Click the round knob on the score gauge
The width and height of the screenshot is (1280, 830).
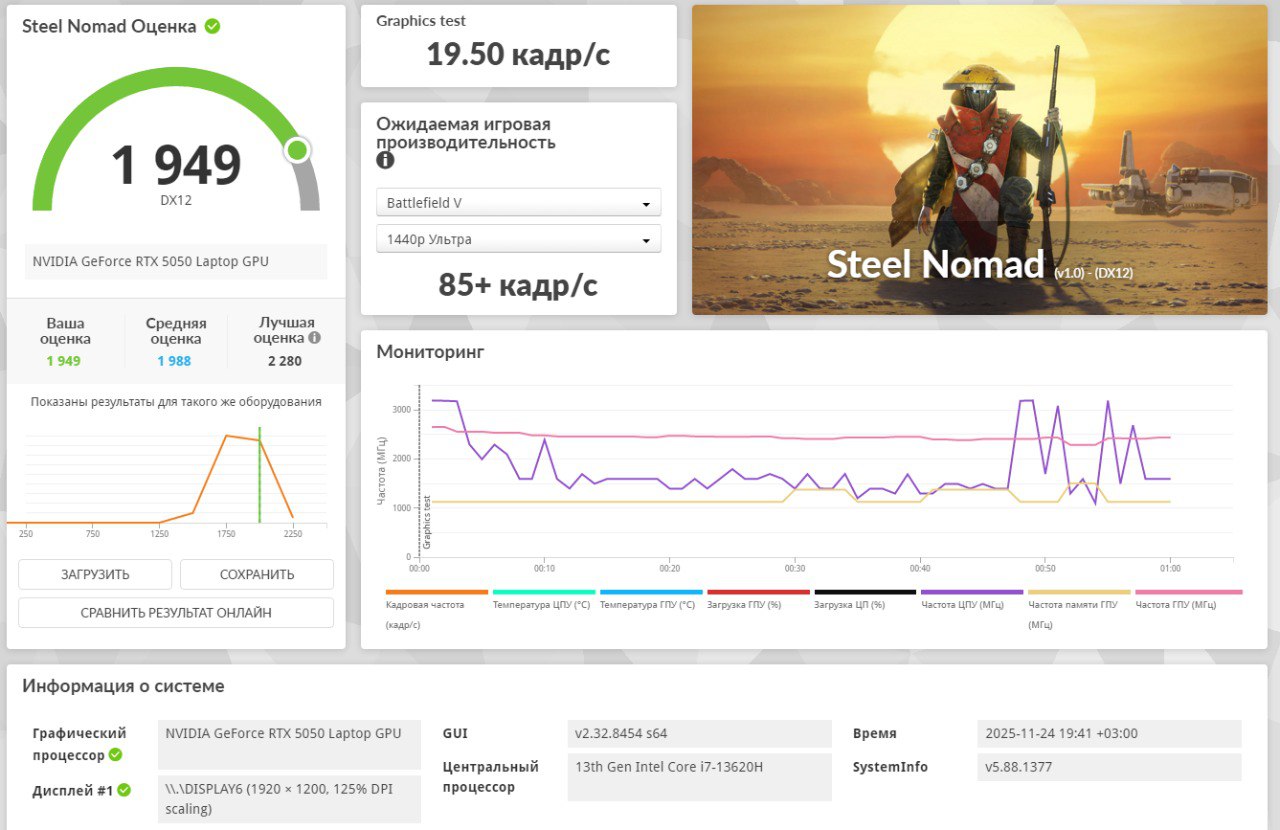(297, 150)
